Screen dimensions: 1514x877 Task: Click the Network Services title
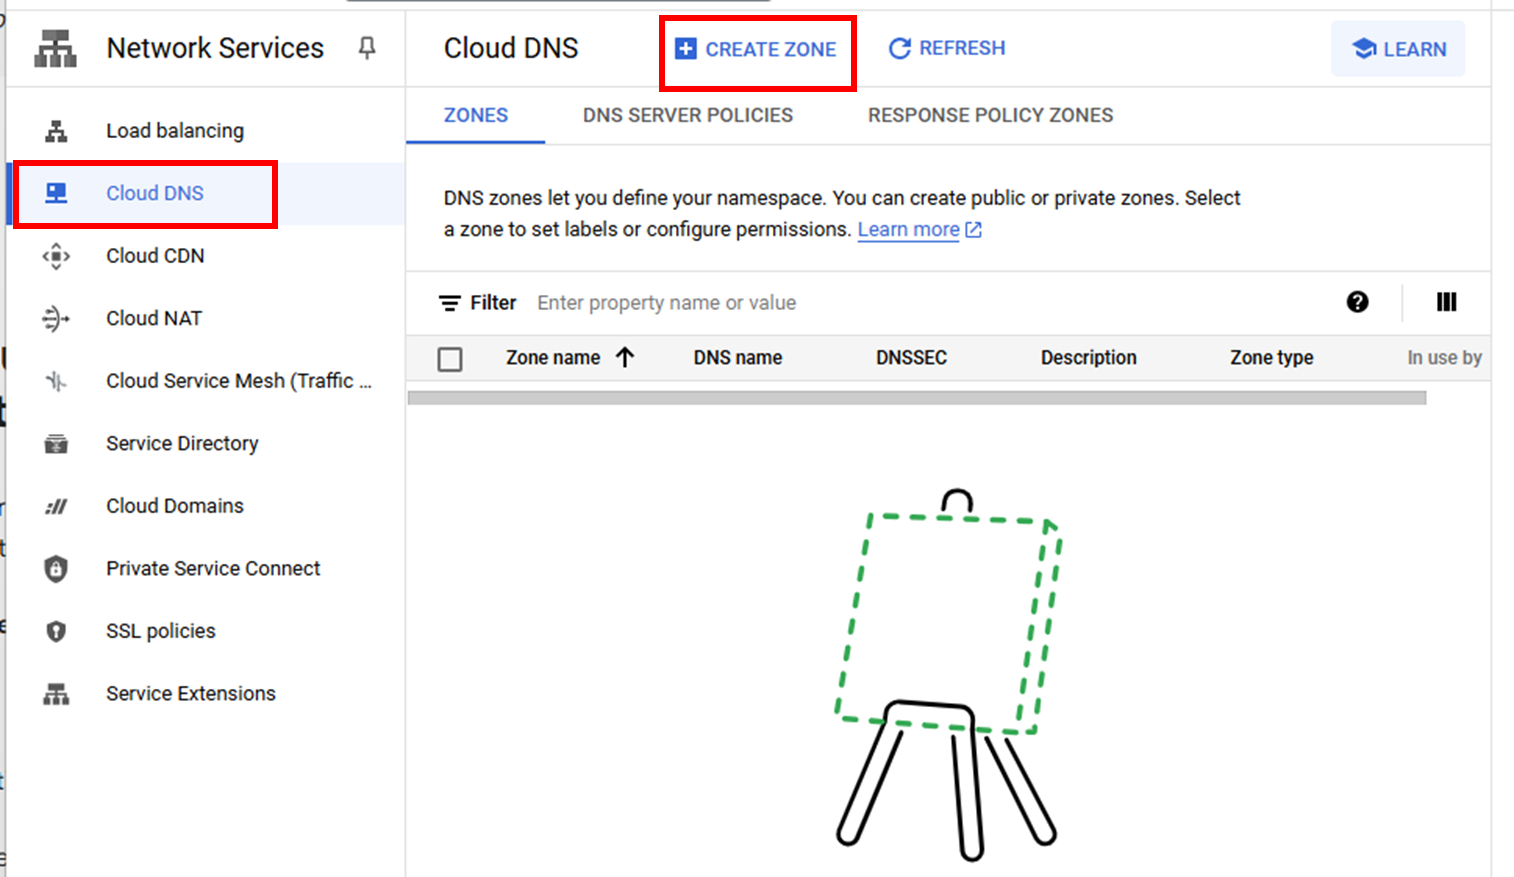pyautogui.click(x=215, y=48)
